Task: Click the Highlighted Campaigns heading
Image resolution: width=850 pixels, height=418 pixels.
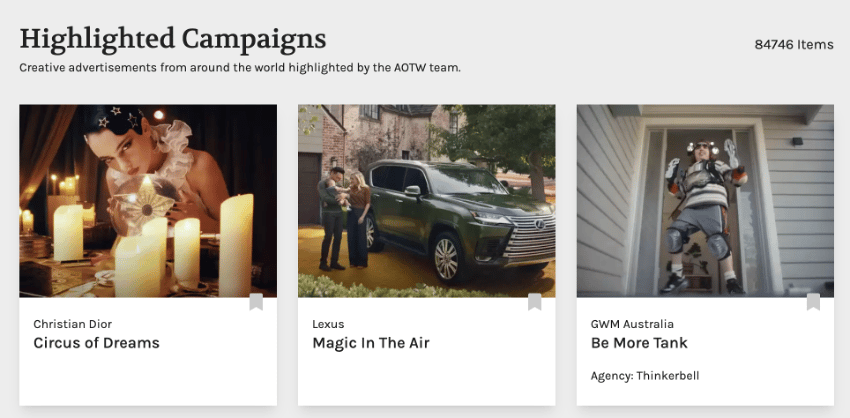Action: coord(173,40)
